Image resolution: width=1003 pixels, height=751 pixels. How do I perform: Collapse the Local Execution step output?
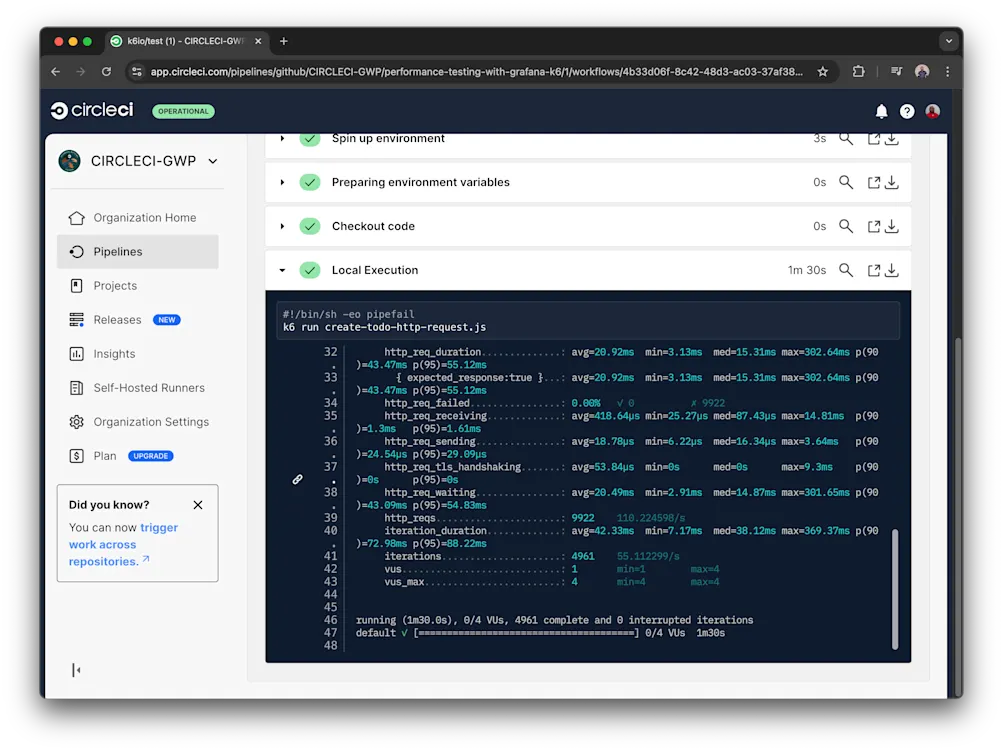pyautogui.click(x=281, y=269)
